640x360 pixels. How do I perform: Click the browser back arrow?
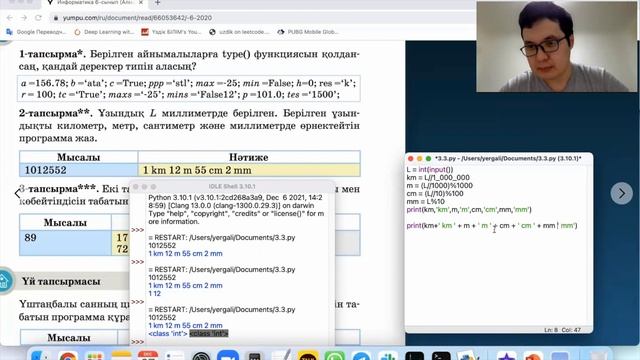click(x=10, y=18)
